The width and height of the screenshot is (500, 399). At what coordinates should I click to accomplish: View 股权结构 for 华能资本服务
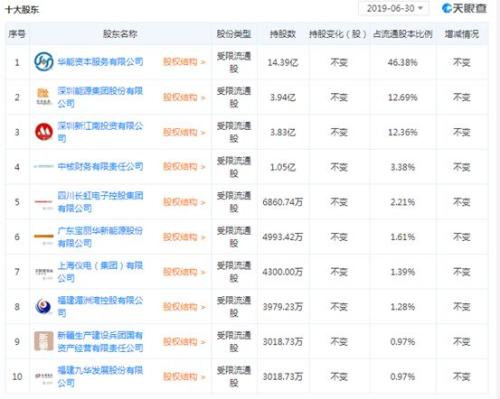coord(184,62)
